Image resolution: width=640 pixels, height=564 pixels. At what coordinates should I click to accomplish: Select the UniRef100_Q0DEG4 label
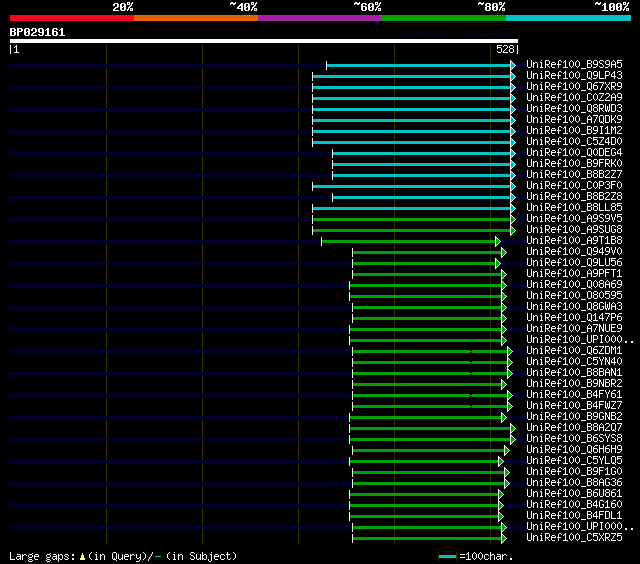click(x=574, y=153)
